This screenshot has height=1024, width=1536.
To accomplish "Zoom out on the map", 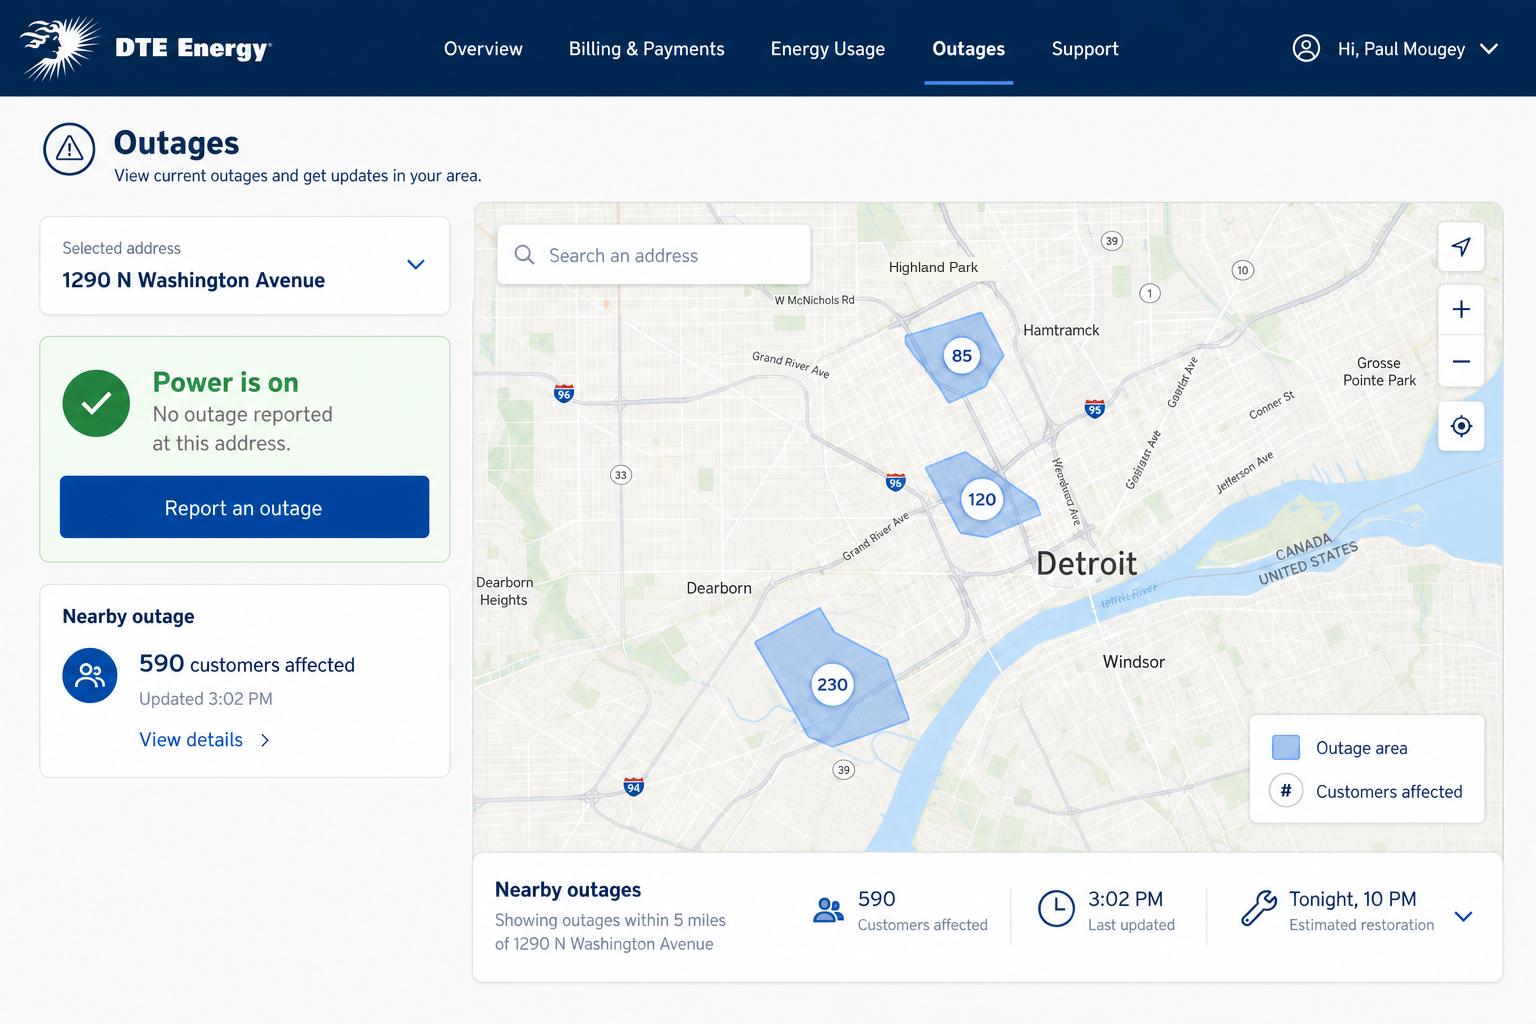I will pos(1461,361).
